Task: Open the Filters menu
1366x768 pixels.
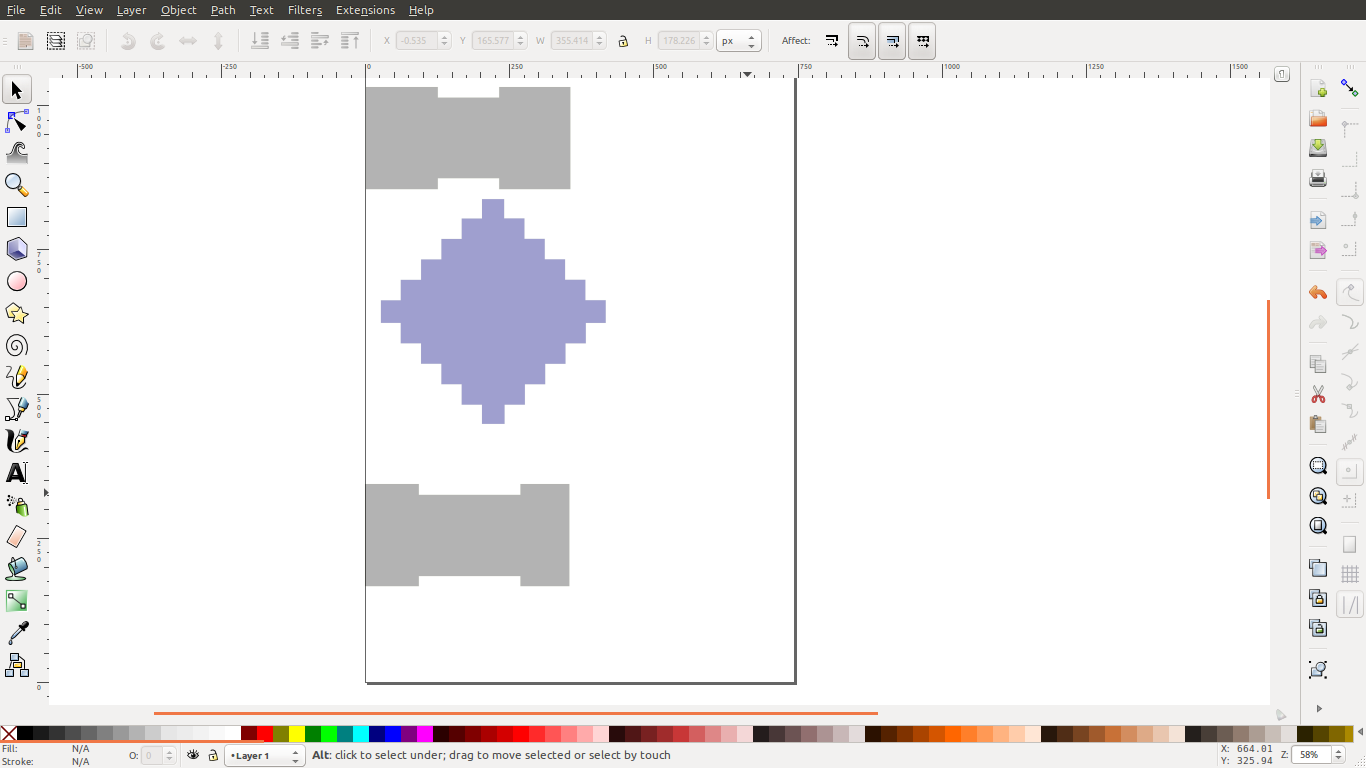Action: [x=305, y=10]
